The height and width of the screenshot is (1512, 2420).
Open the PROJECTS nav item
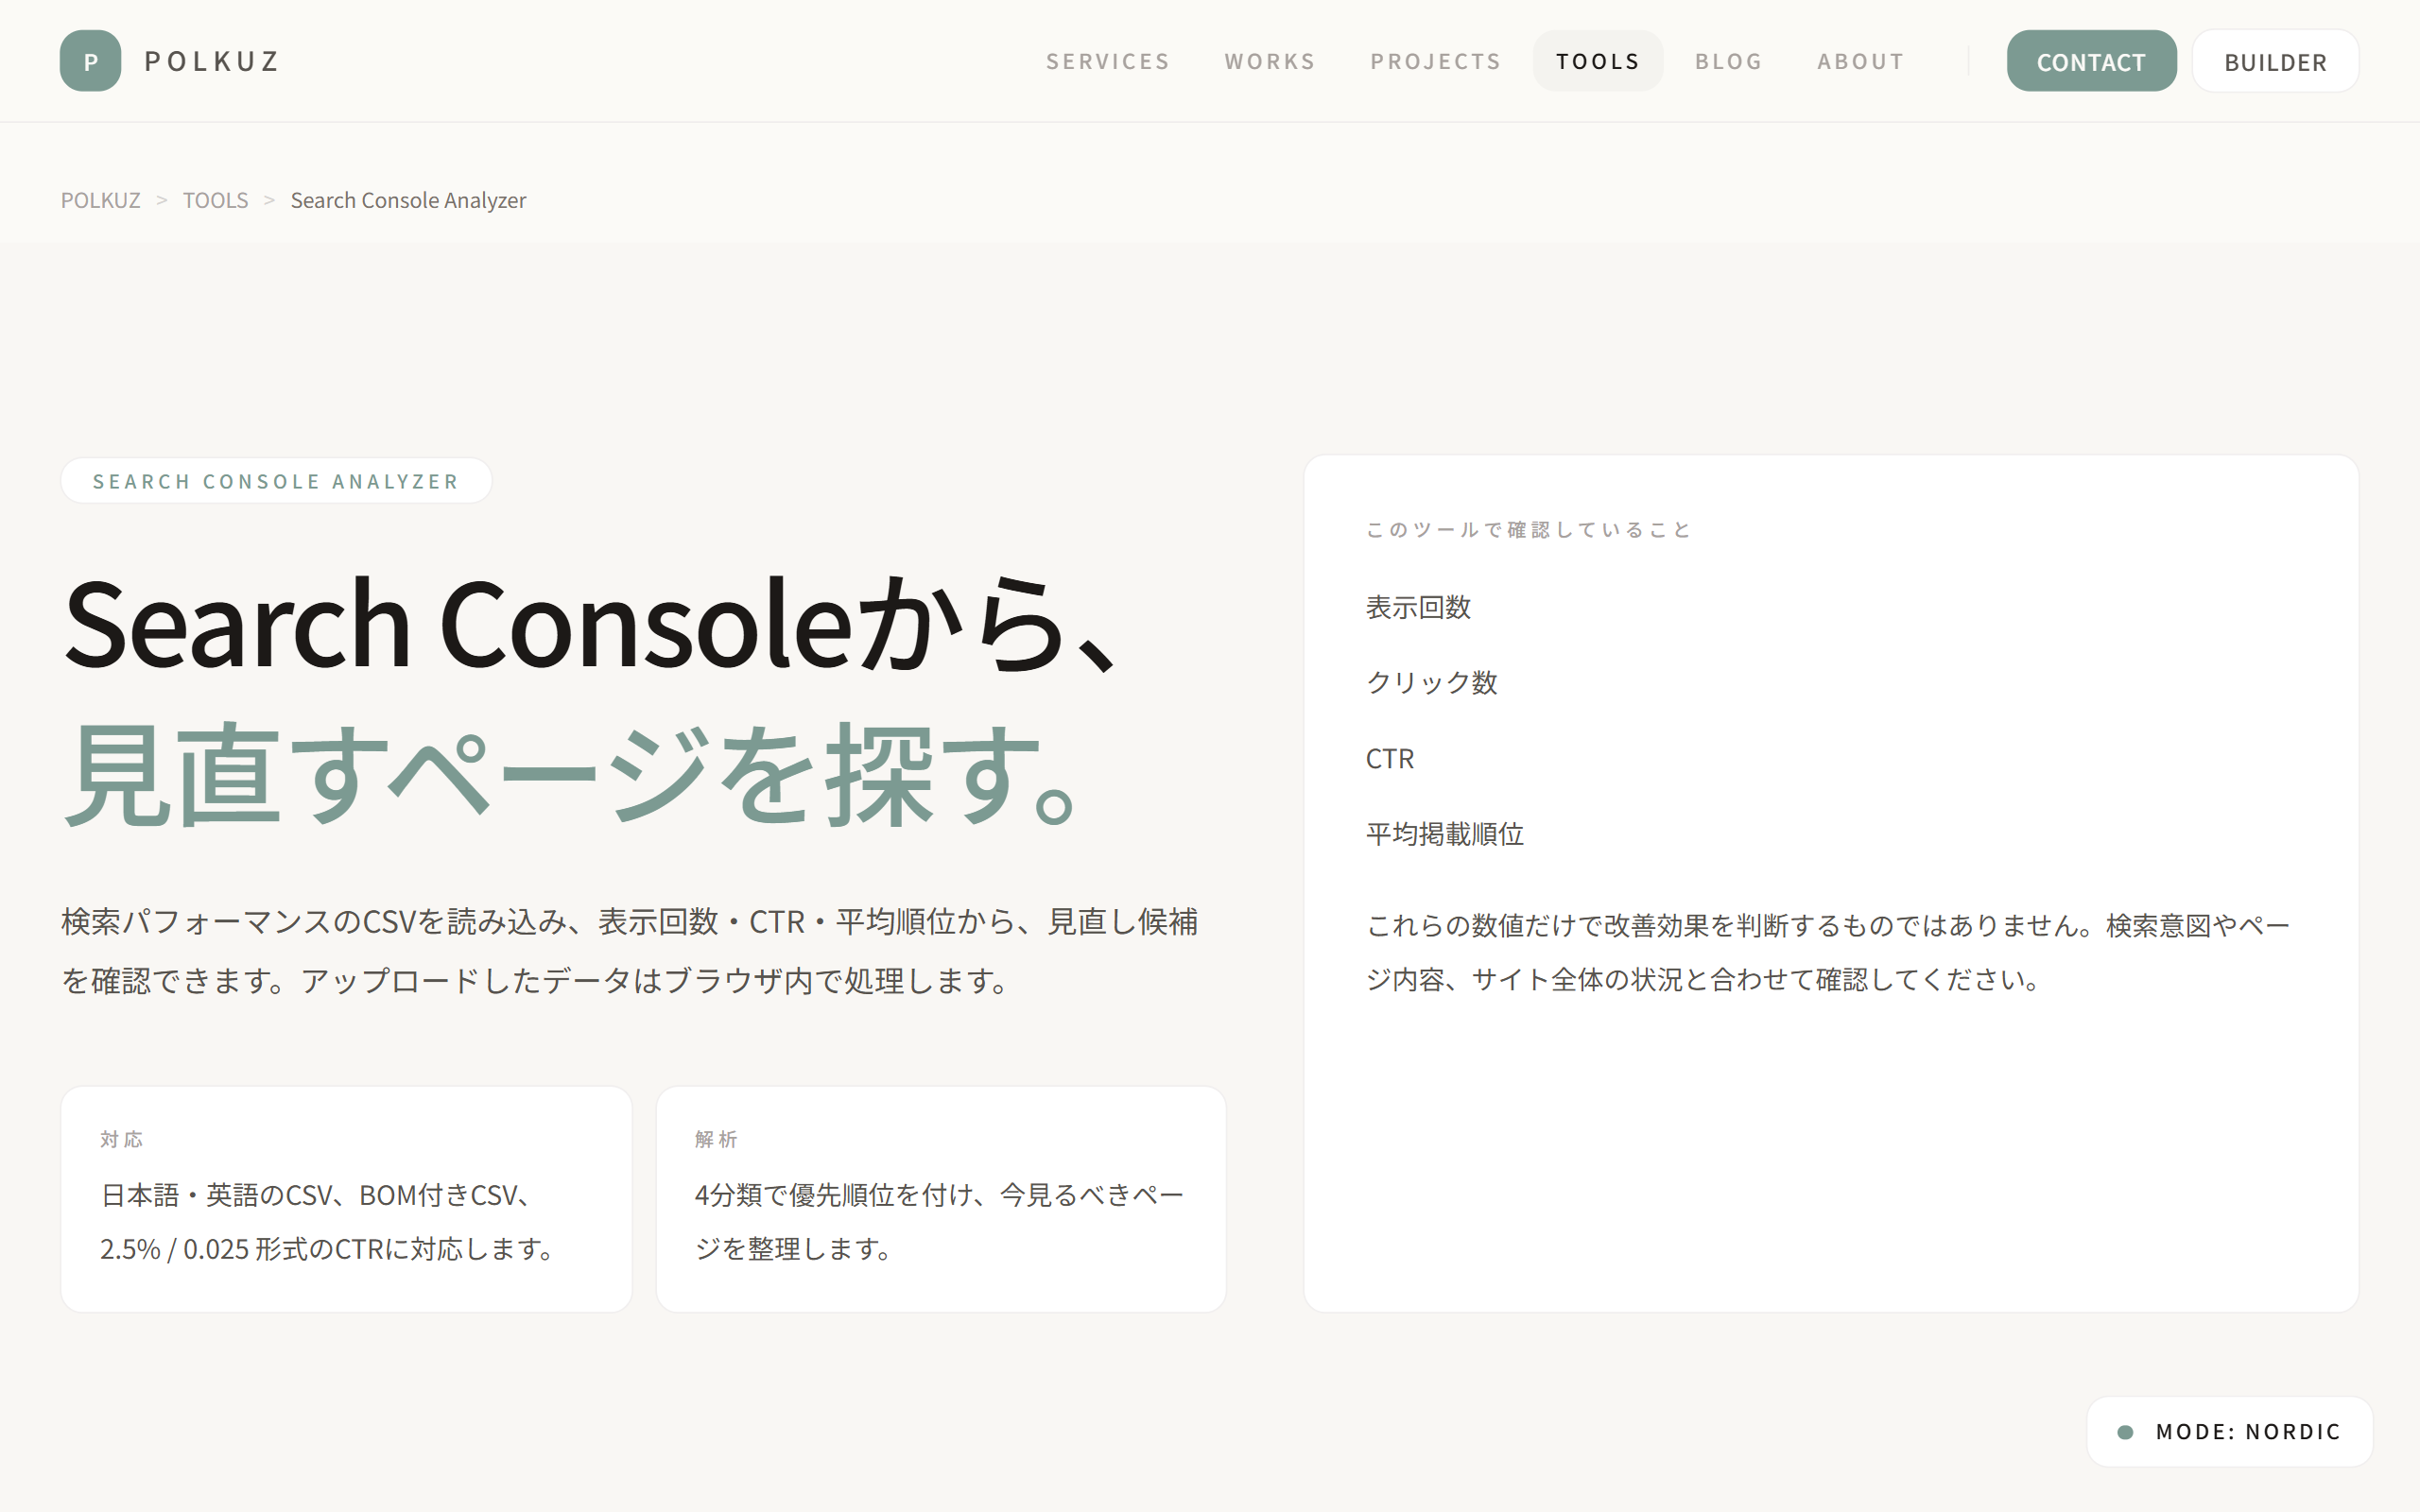click(1435, 62)
